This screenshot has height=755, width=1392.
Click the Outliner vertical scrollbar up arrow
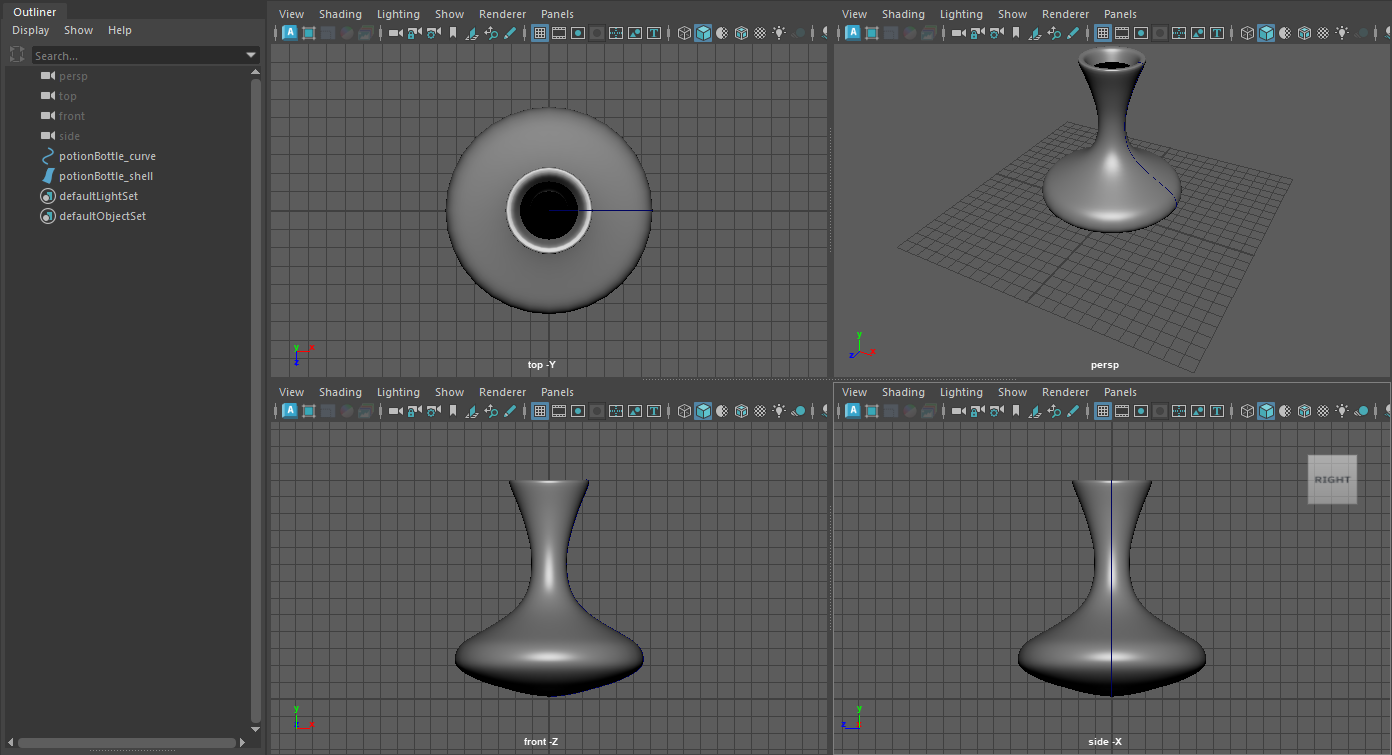(255, 72)
